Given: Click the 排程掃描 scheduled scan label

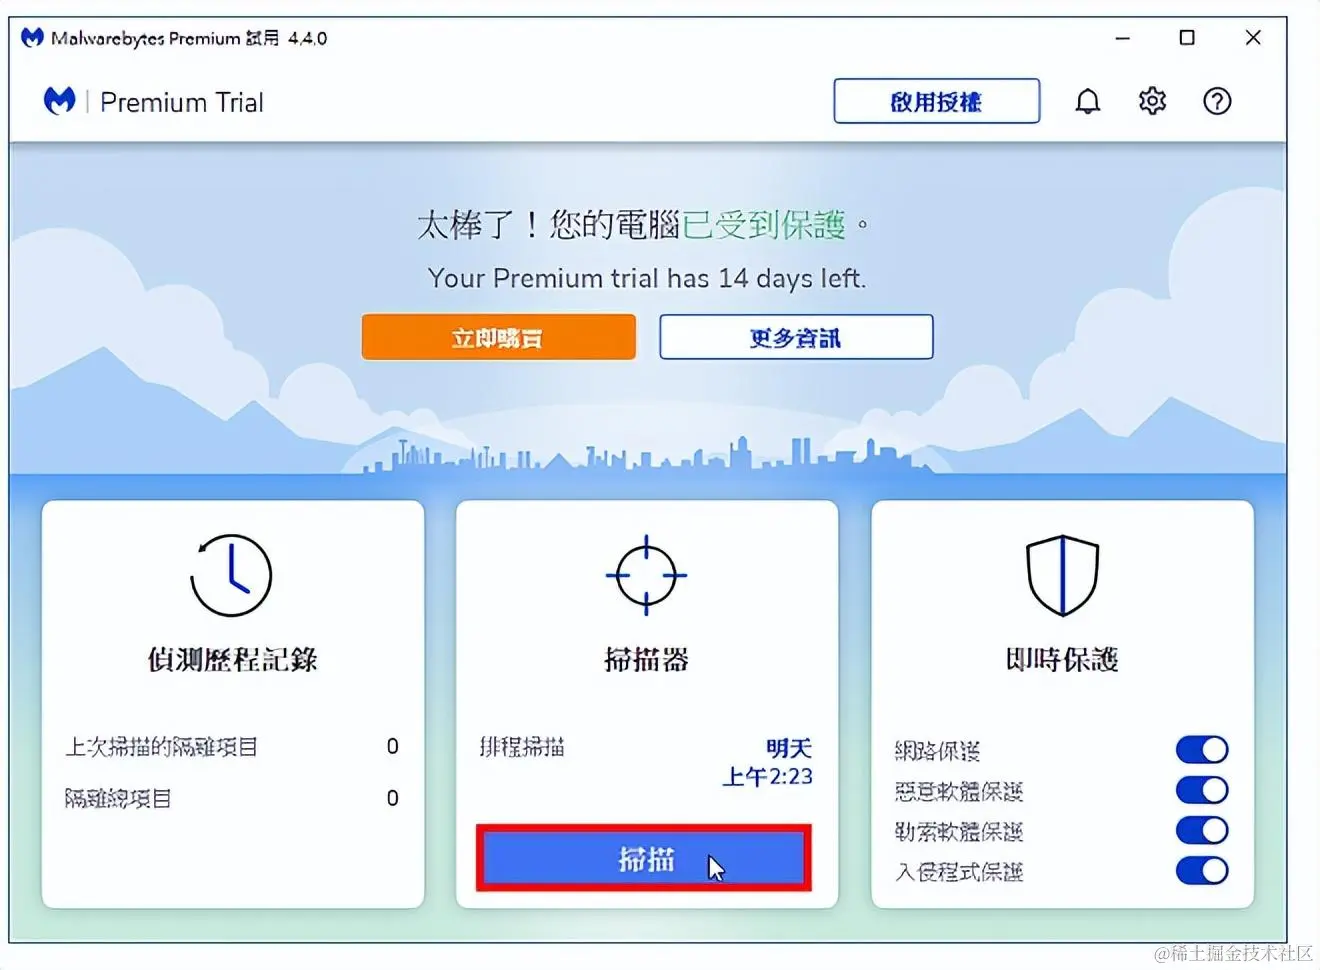Looking at the screenshot, I should point(522,747).
